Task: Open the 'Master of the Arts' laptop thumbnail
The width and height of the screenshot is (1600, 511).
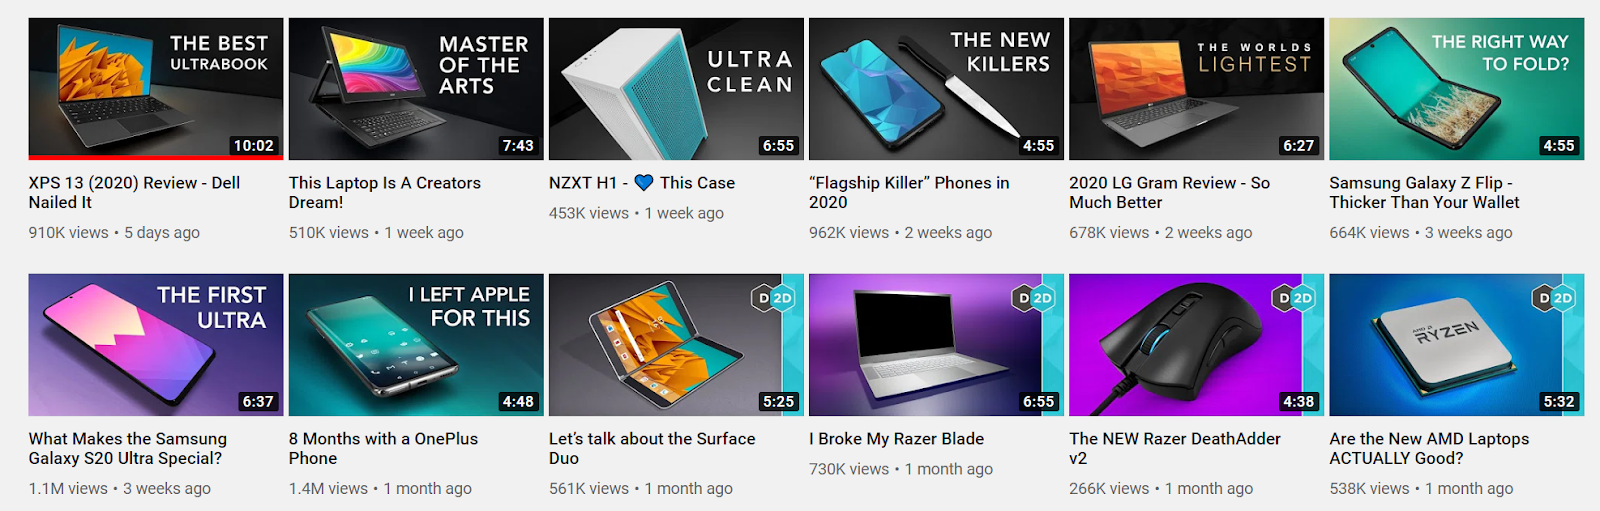Action: [x=416, y=89]
